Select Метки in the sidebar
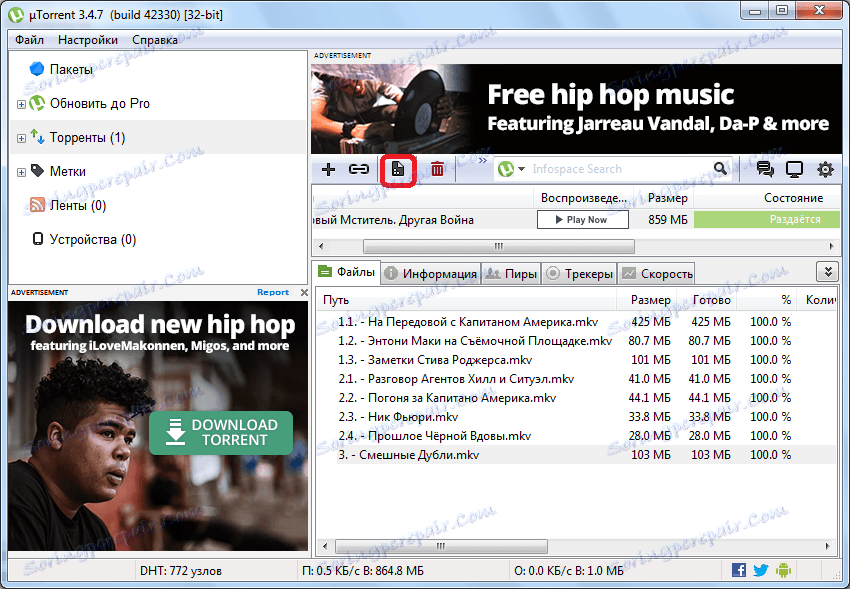The height and width of the screenshot is (589, 850). [x=68, y=172]
